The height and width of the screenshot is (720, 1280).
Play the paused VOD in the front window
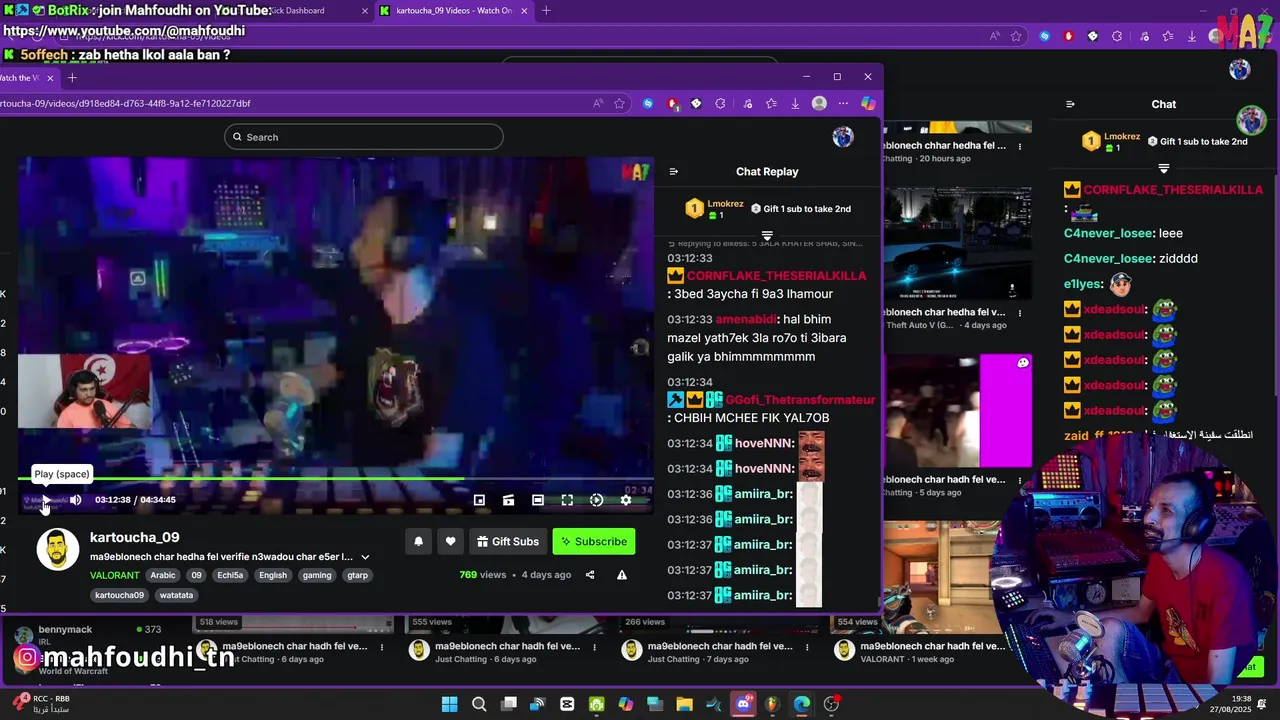point(45,500)
